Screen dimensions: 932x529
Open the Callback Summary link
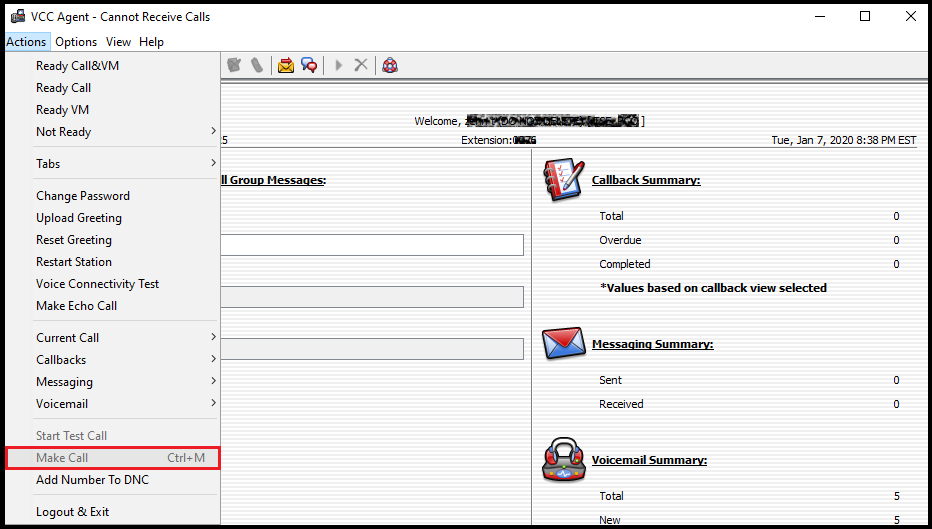646,180
